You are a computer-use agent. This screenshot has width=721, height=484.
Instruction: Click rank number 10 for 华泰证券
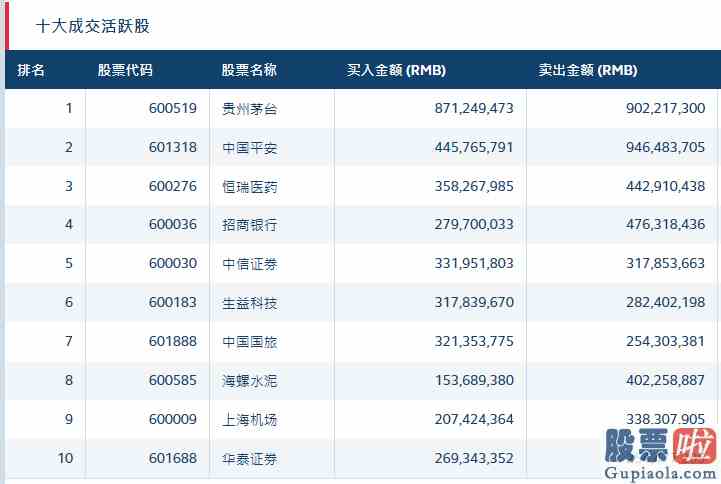click(x=65, y=458)
